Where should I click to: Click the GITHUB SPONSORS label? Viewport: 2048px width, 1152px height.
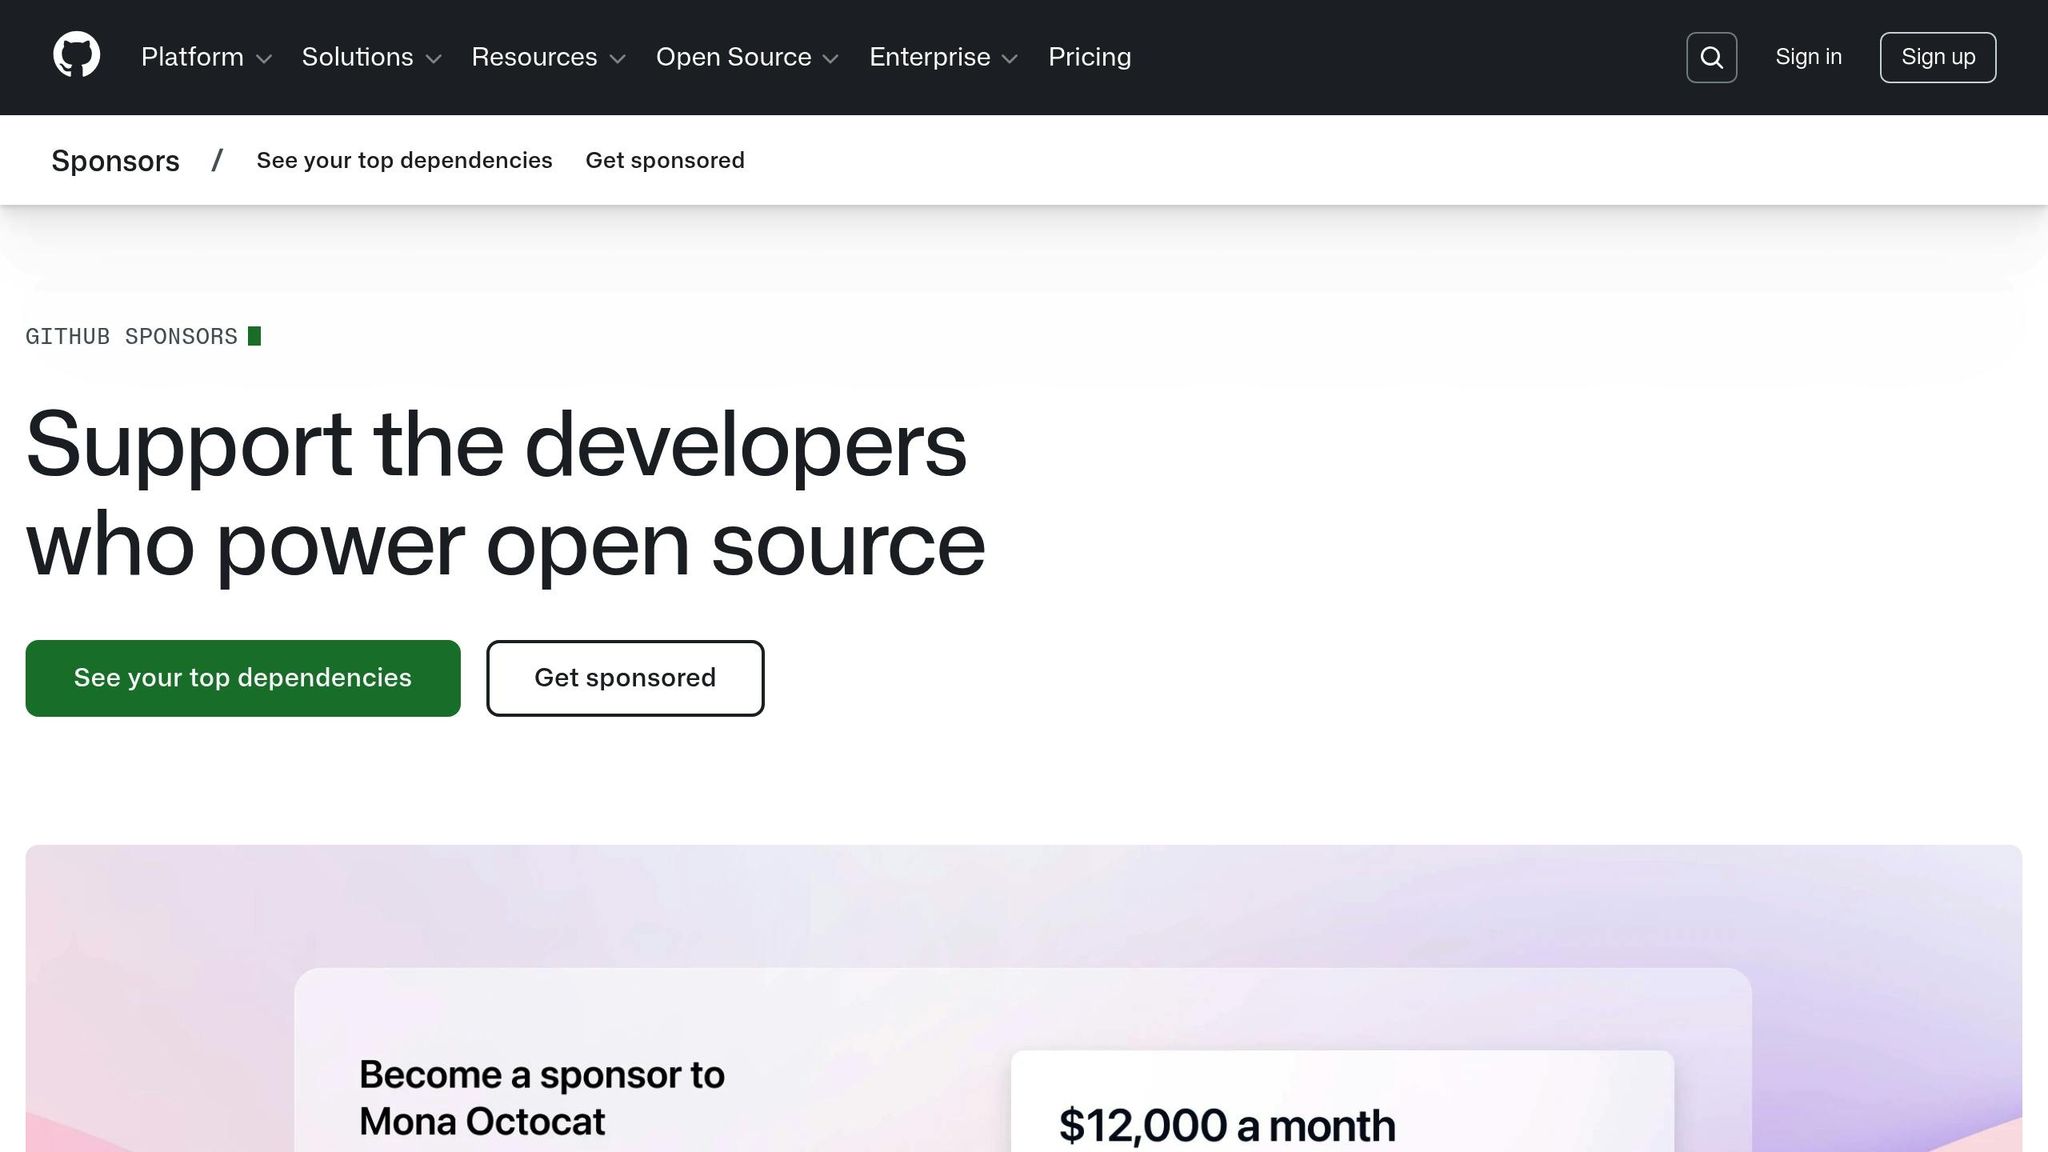(x=130, y=336)
